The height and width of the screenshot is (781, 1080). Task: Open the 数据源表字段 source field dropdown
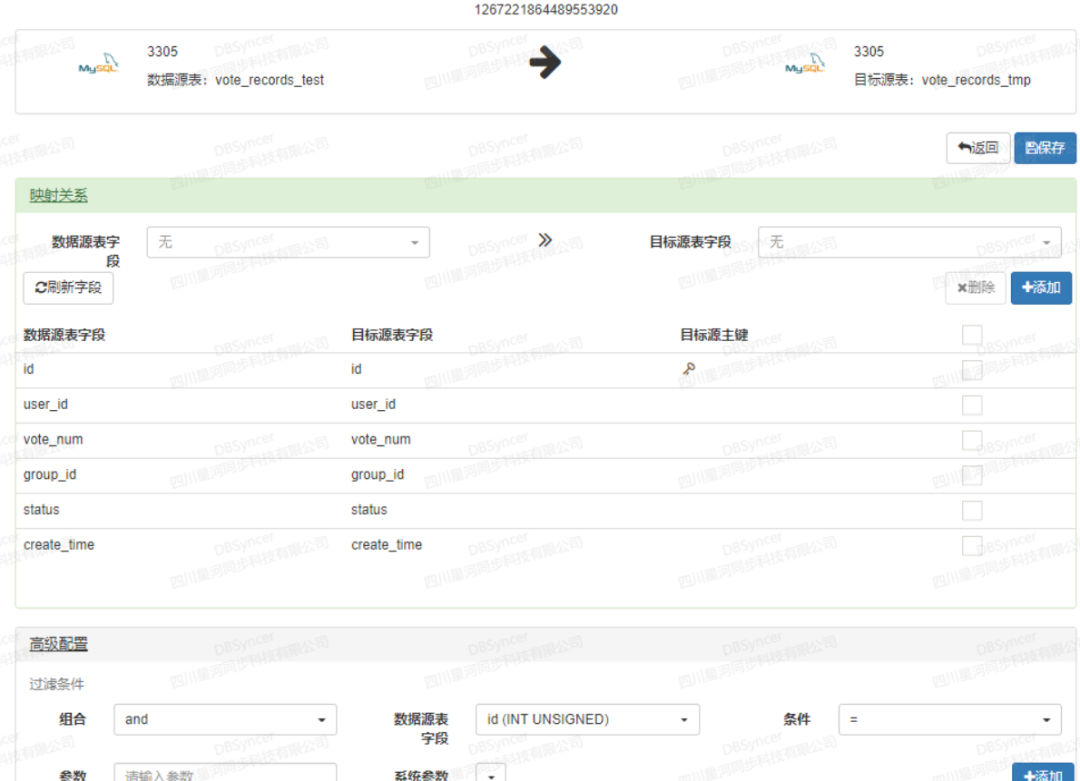tap(288, 242)
